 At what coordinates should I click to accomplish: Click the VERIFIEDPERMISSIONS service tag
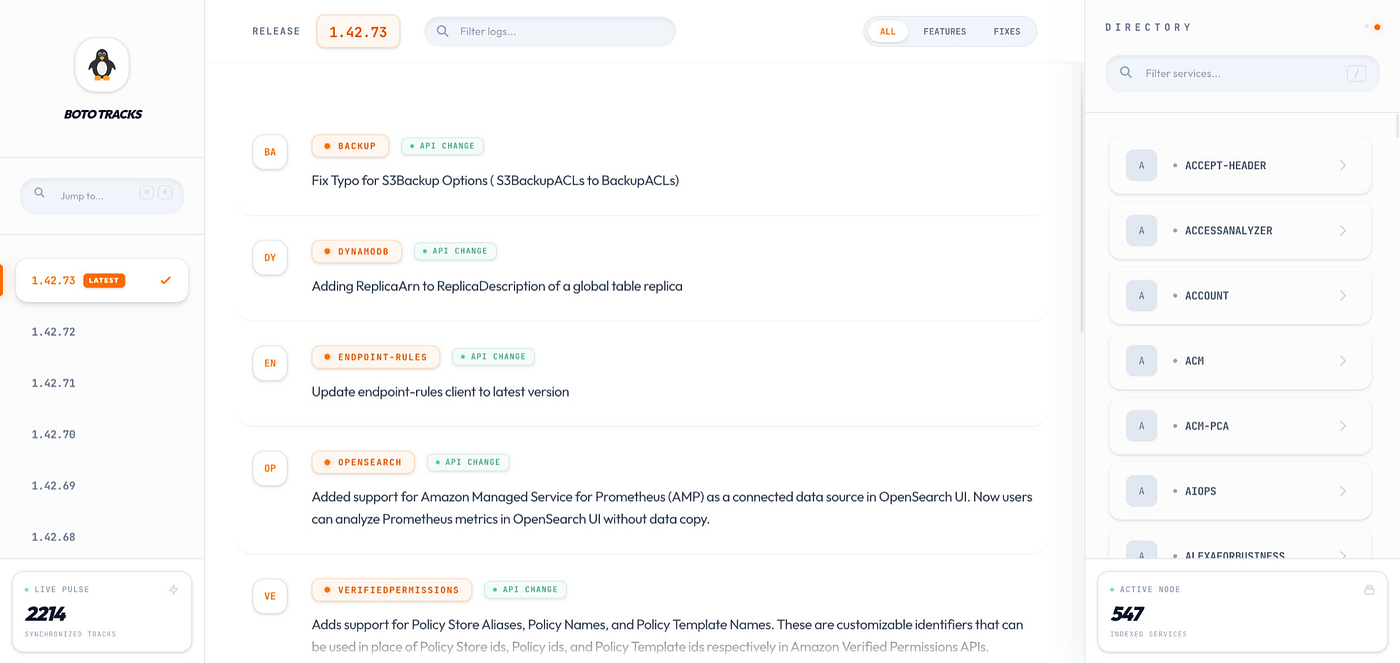pos(392,590)
